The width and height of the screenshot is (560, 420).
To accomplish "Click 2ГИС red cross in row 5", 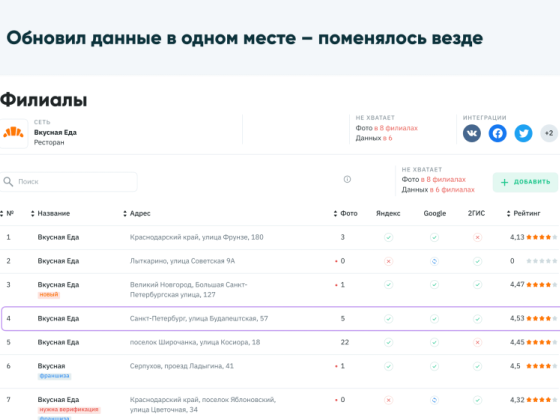I will tap(478, 342).
